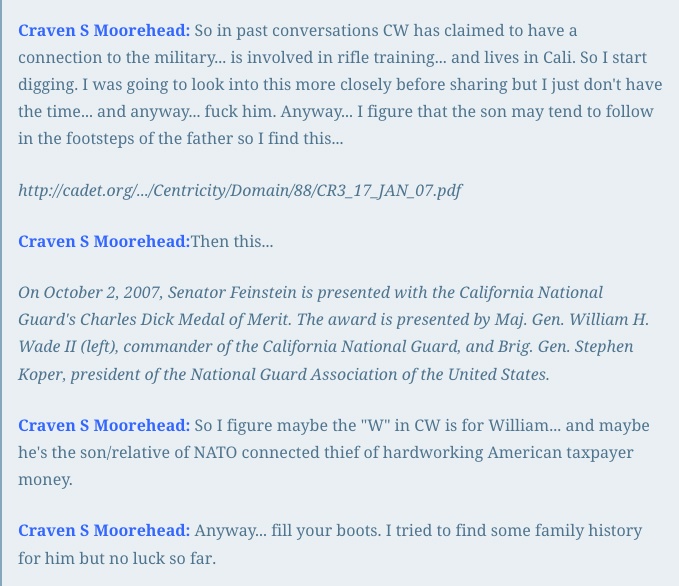Image resolution: width=679 pixels, height=586 pixels.
Task: Click the words "for him but no luck so far"
Action: (x=117, y=558)
